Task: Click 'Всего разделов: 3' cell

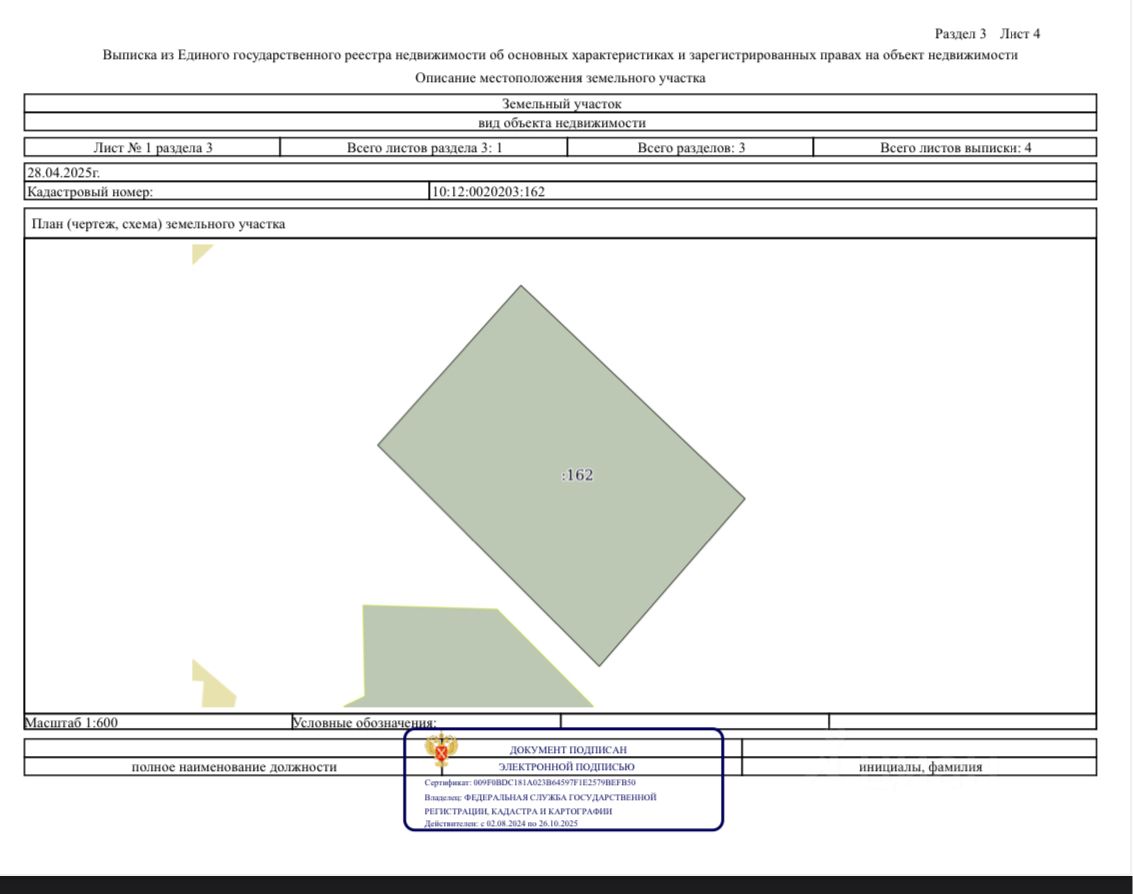Action: [x=691, y=147]
